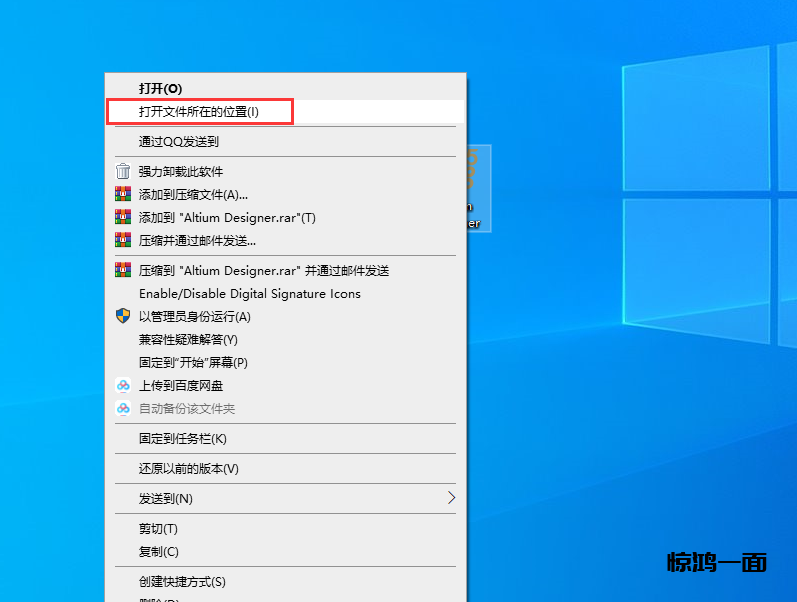Click WinRAR icon beside 添加到压缩文件(A)...

coord(123,194)
